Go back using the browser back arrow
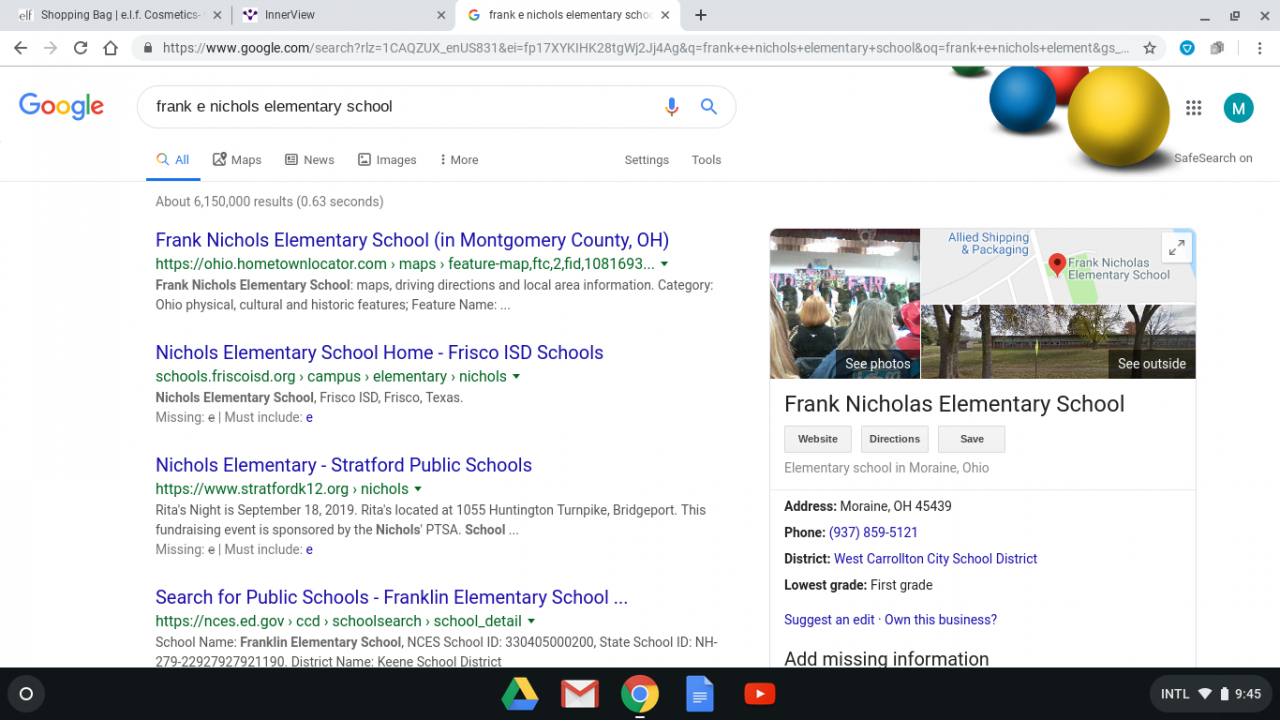This screenshot has width=1280, height=720. 20,48
